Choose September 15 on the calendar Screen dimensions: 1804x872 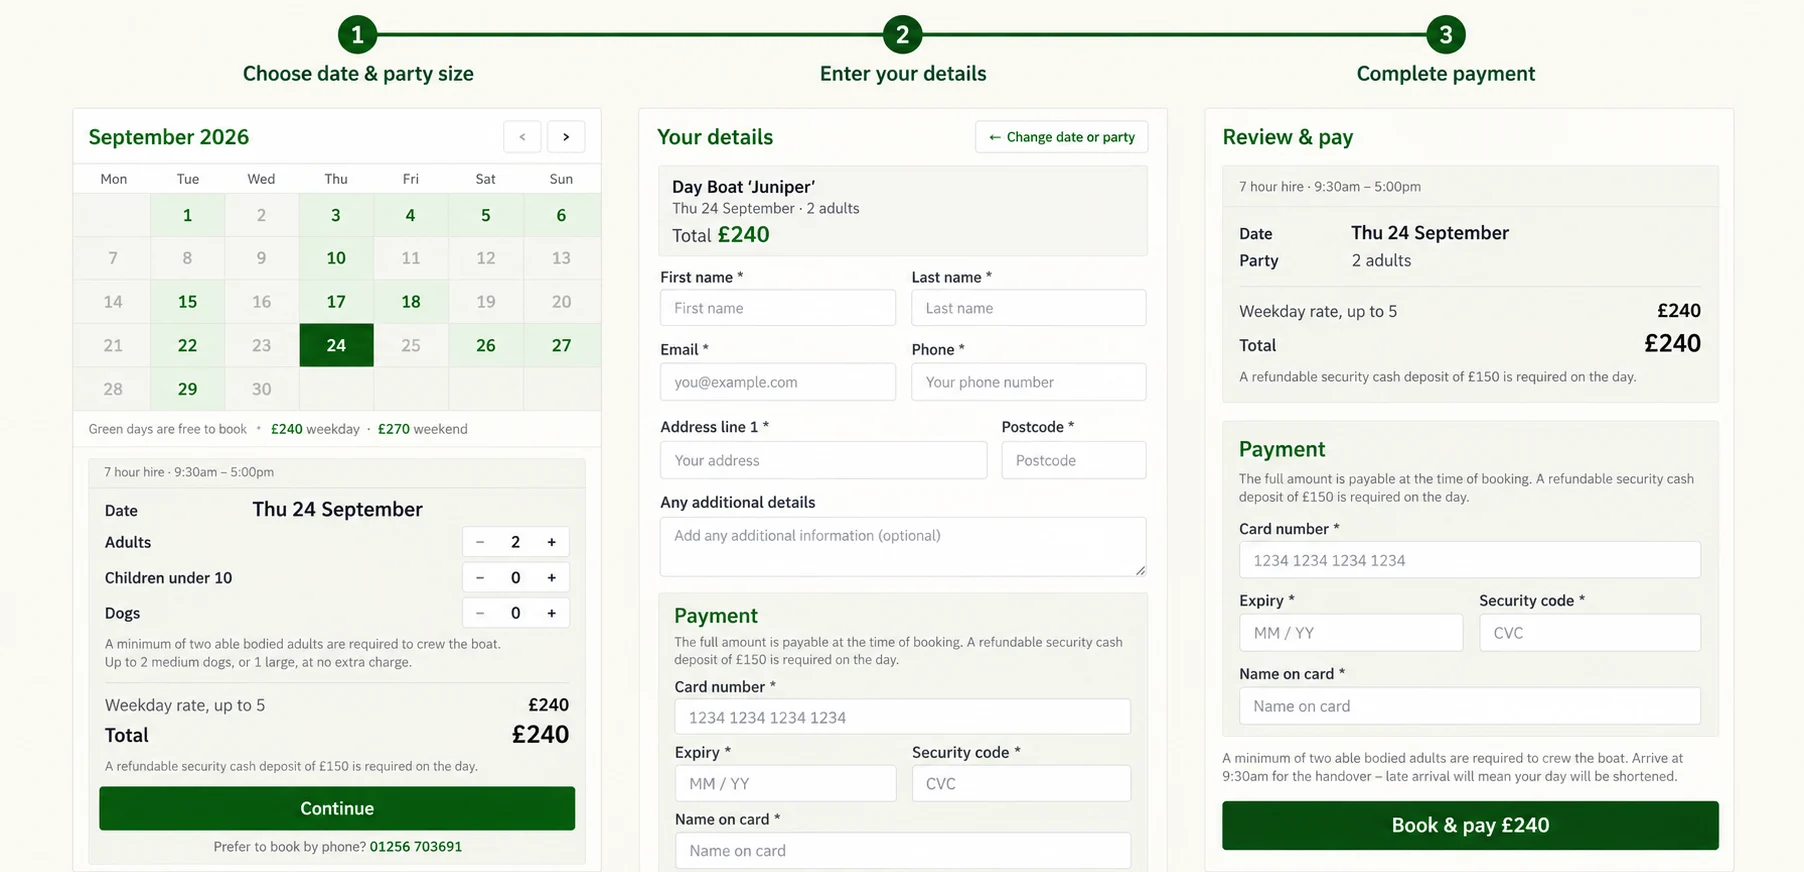187,302
